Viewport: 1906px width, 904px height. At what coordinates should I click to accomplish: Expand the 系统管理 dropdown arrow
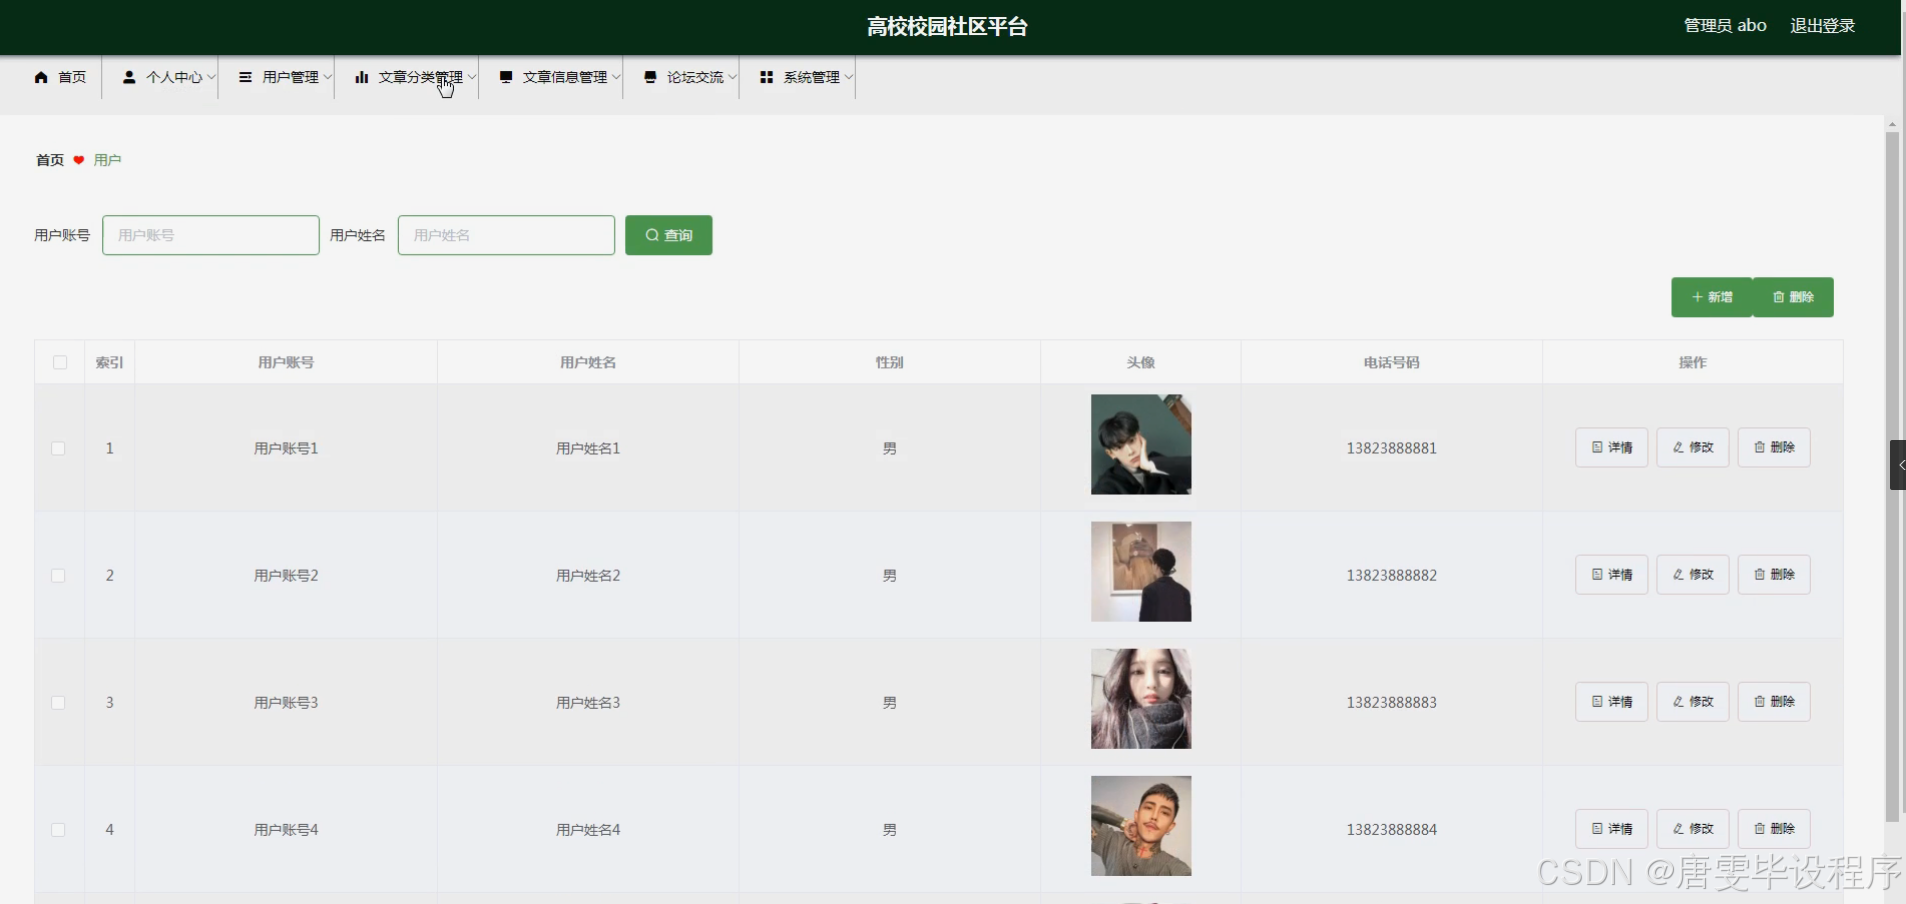(x=848, y=77)
